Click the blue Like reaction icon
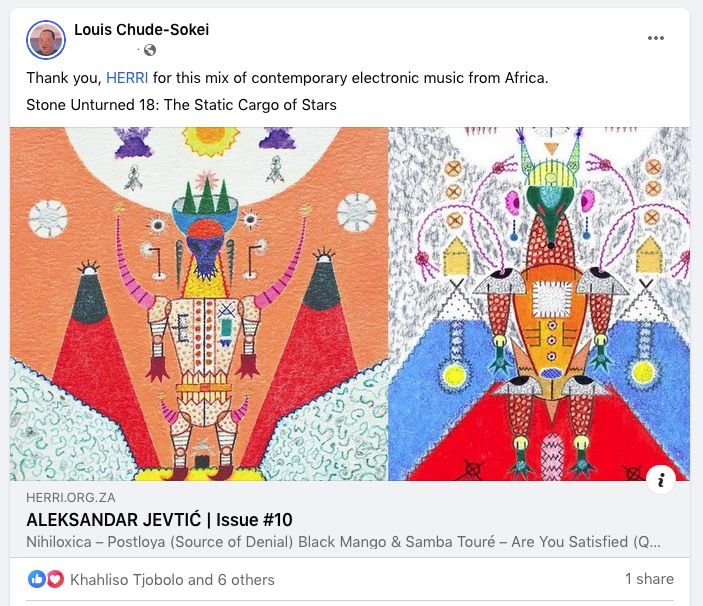The width and height of the screenshot is (703, 606). pyautogui.click(x=36, y=579)
